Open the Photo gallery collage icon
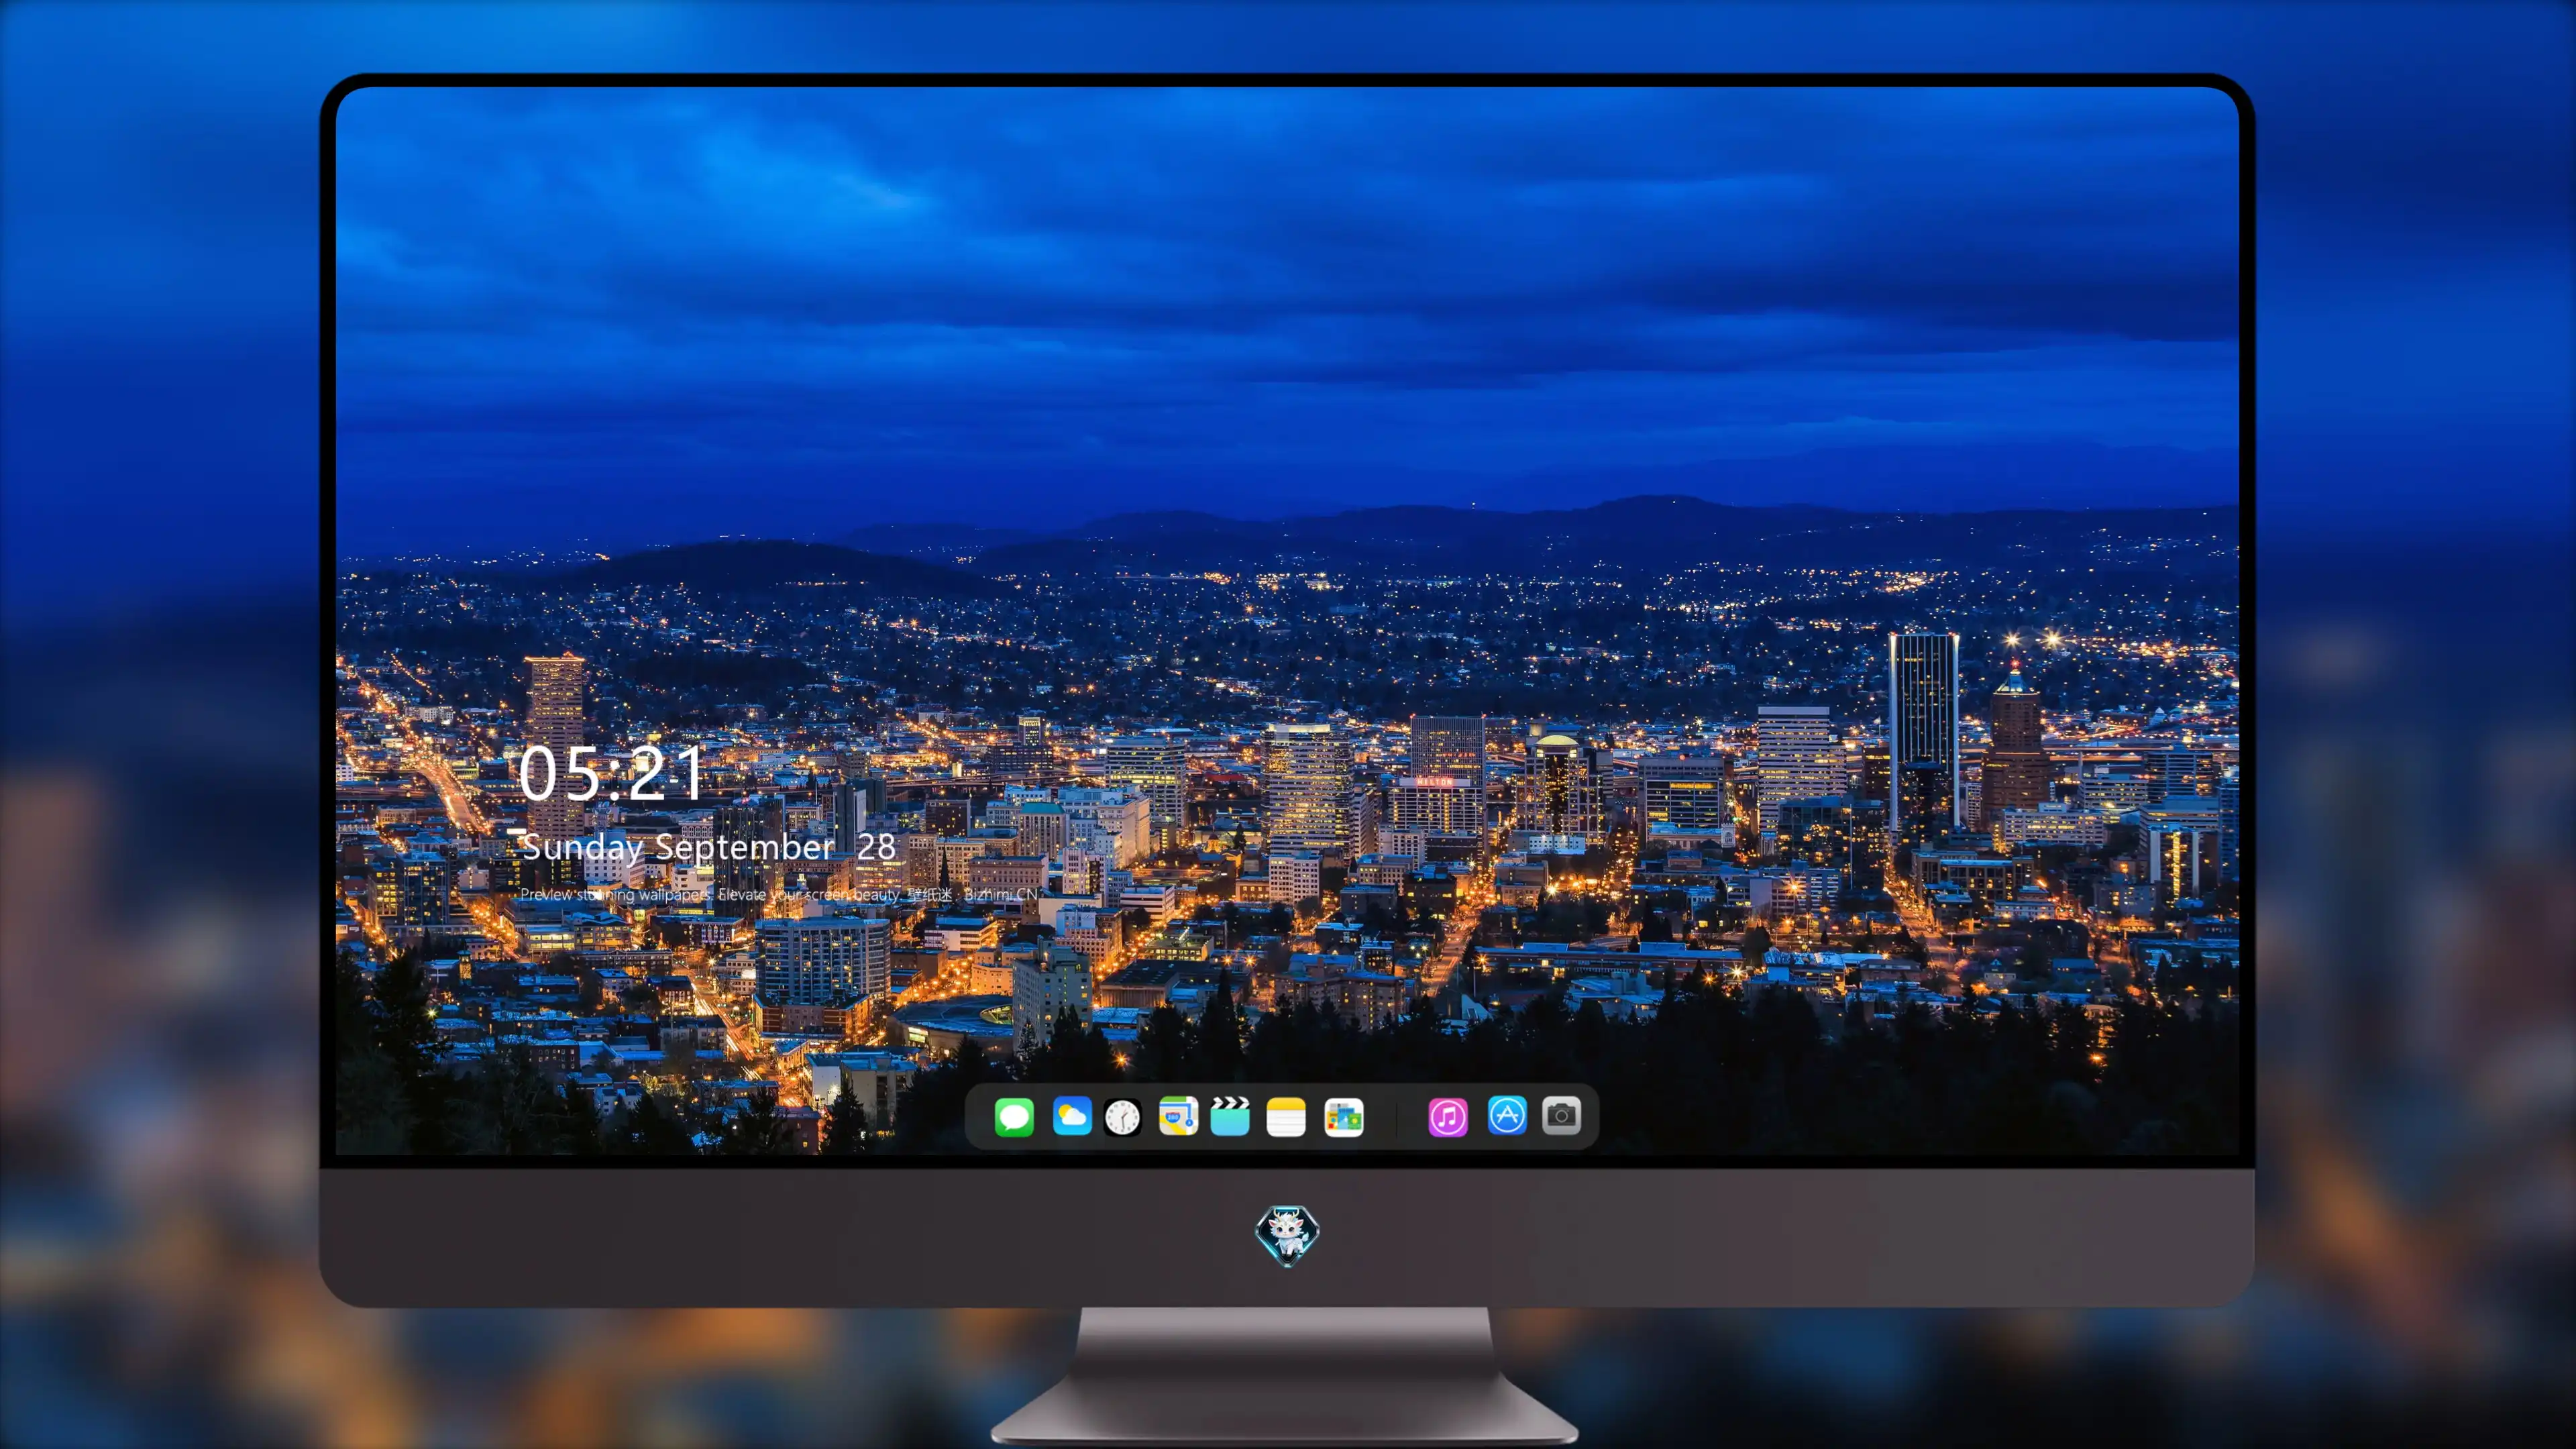Image resolution: width=2576 pixels, height=1449 pixels. pos(1344,1117)
